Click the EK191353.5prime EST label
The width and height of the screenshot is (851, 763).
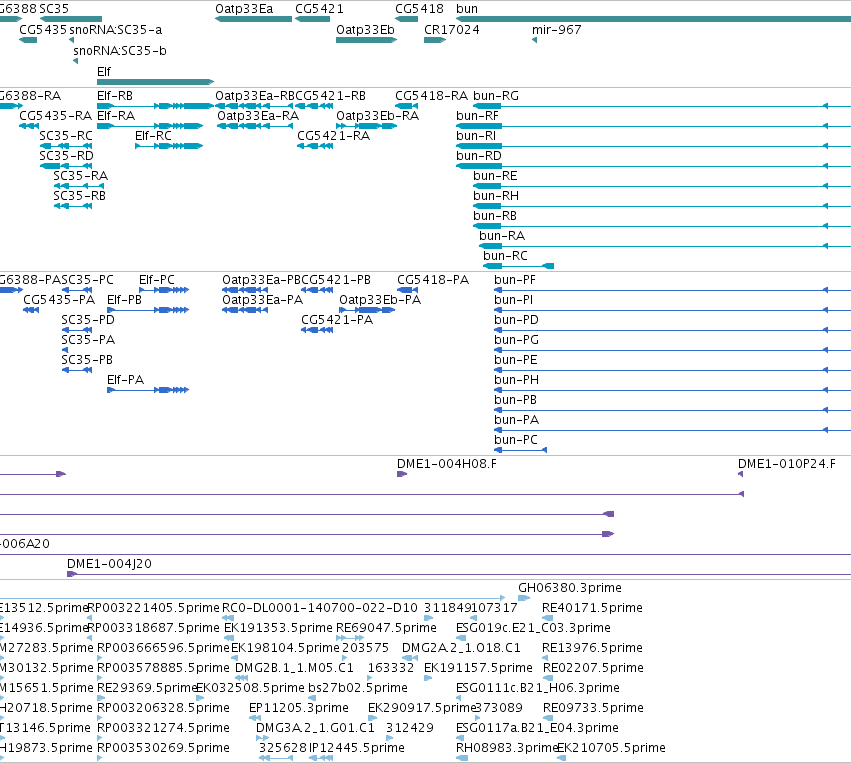click(278, 628)
